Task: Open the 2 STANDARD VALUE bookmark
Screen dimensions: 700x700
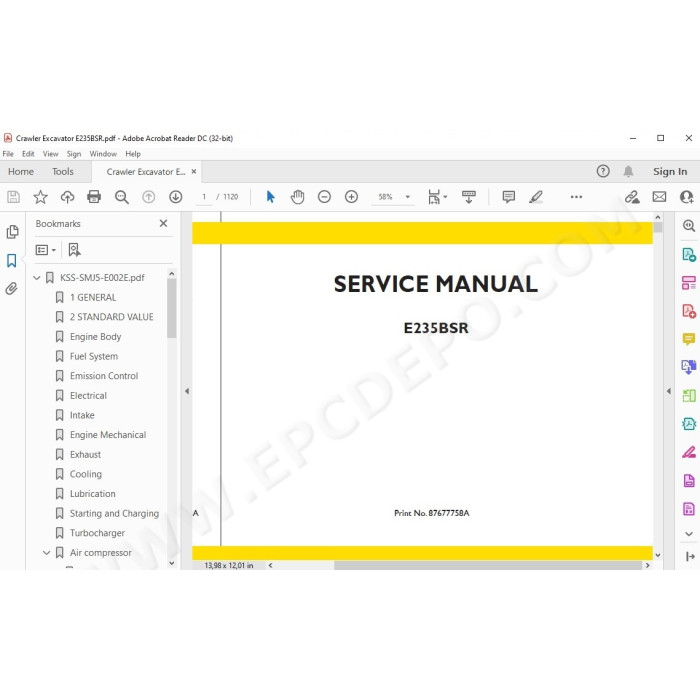Action: [x=112, y=317]
